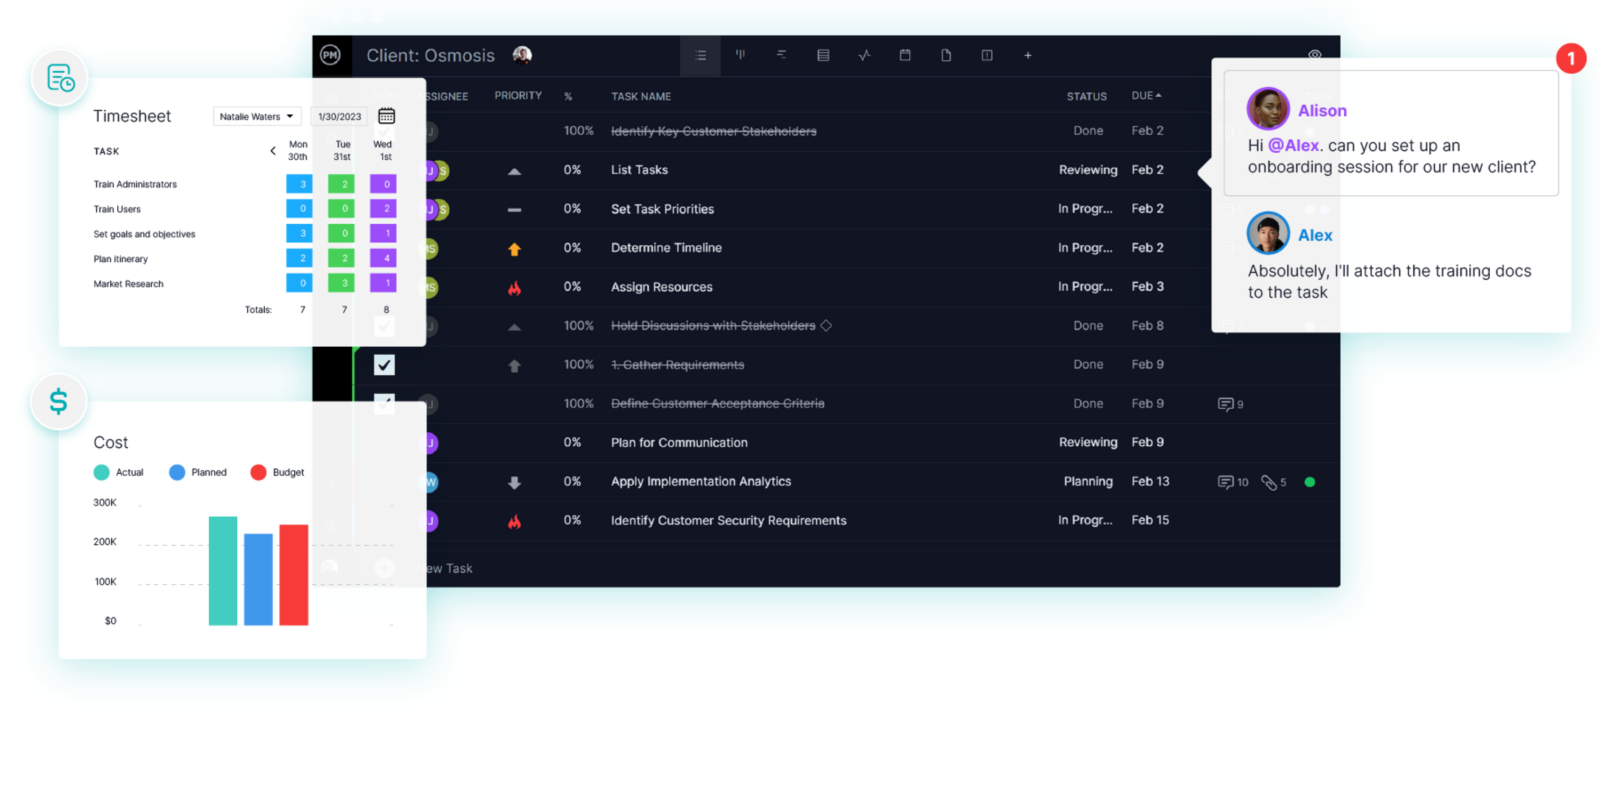Viewport: 1600px width, 800px height.
Task: Click the fire priority on Identify Customer Security Requirements
Action: tap(514, 521)
